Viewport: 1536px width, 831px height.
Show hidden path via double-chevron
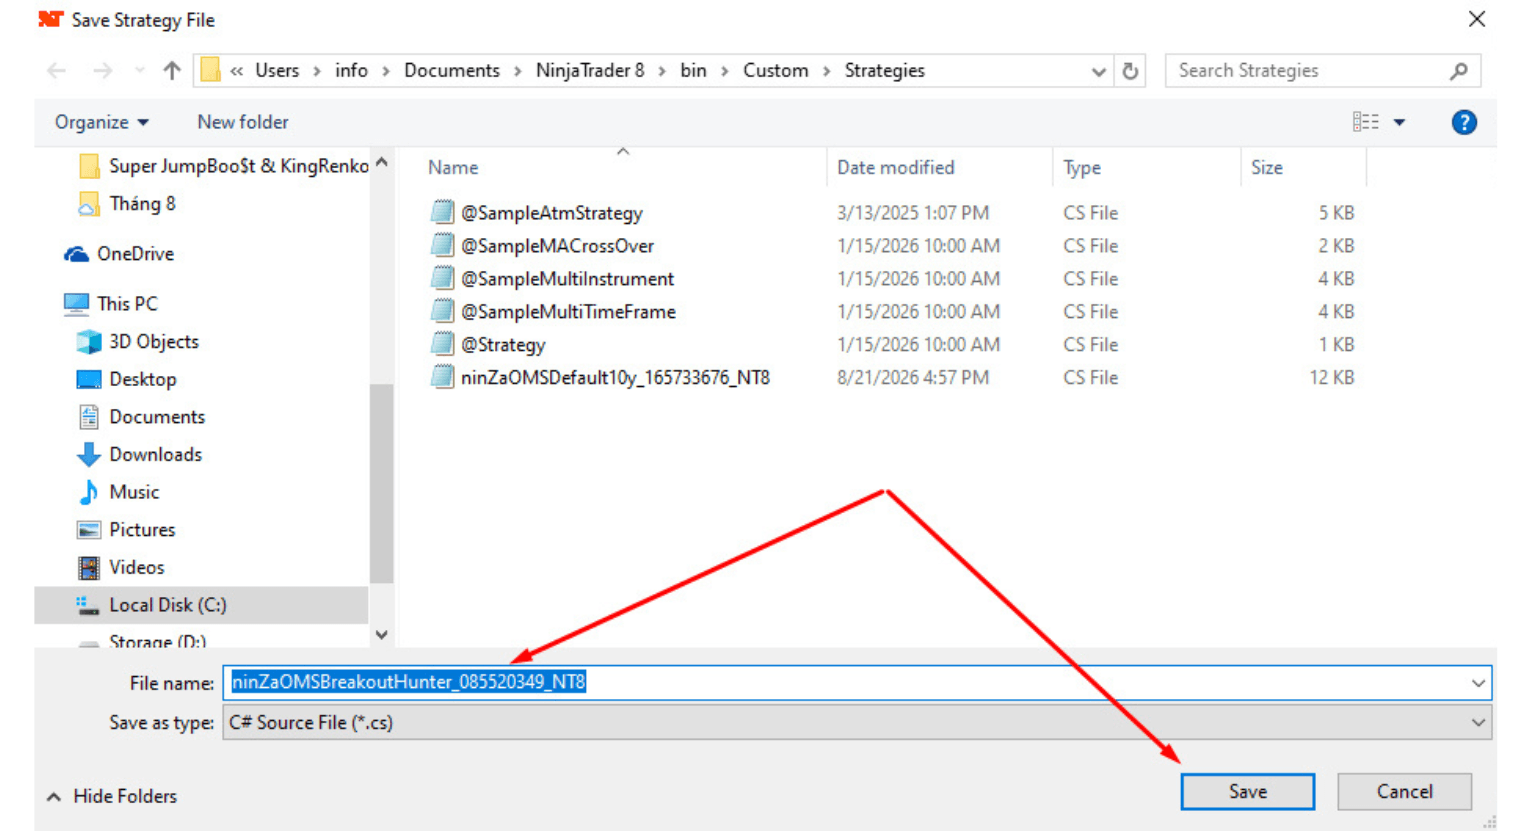[237, 71]
